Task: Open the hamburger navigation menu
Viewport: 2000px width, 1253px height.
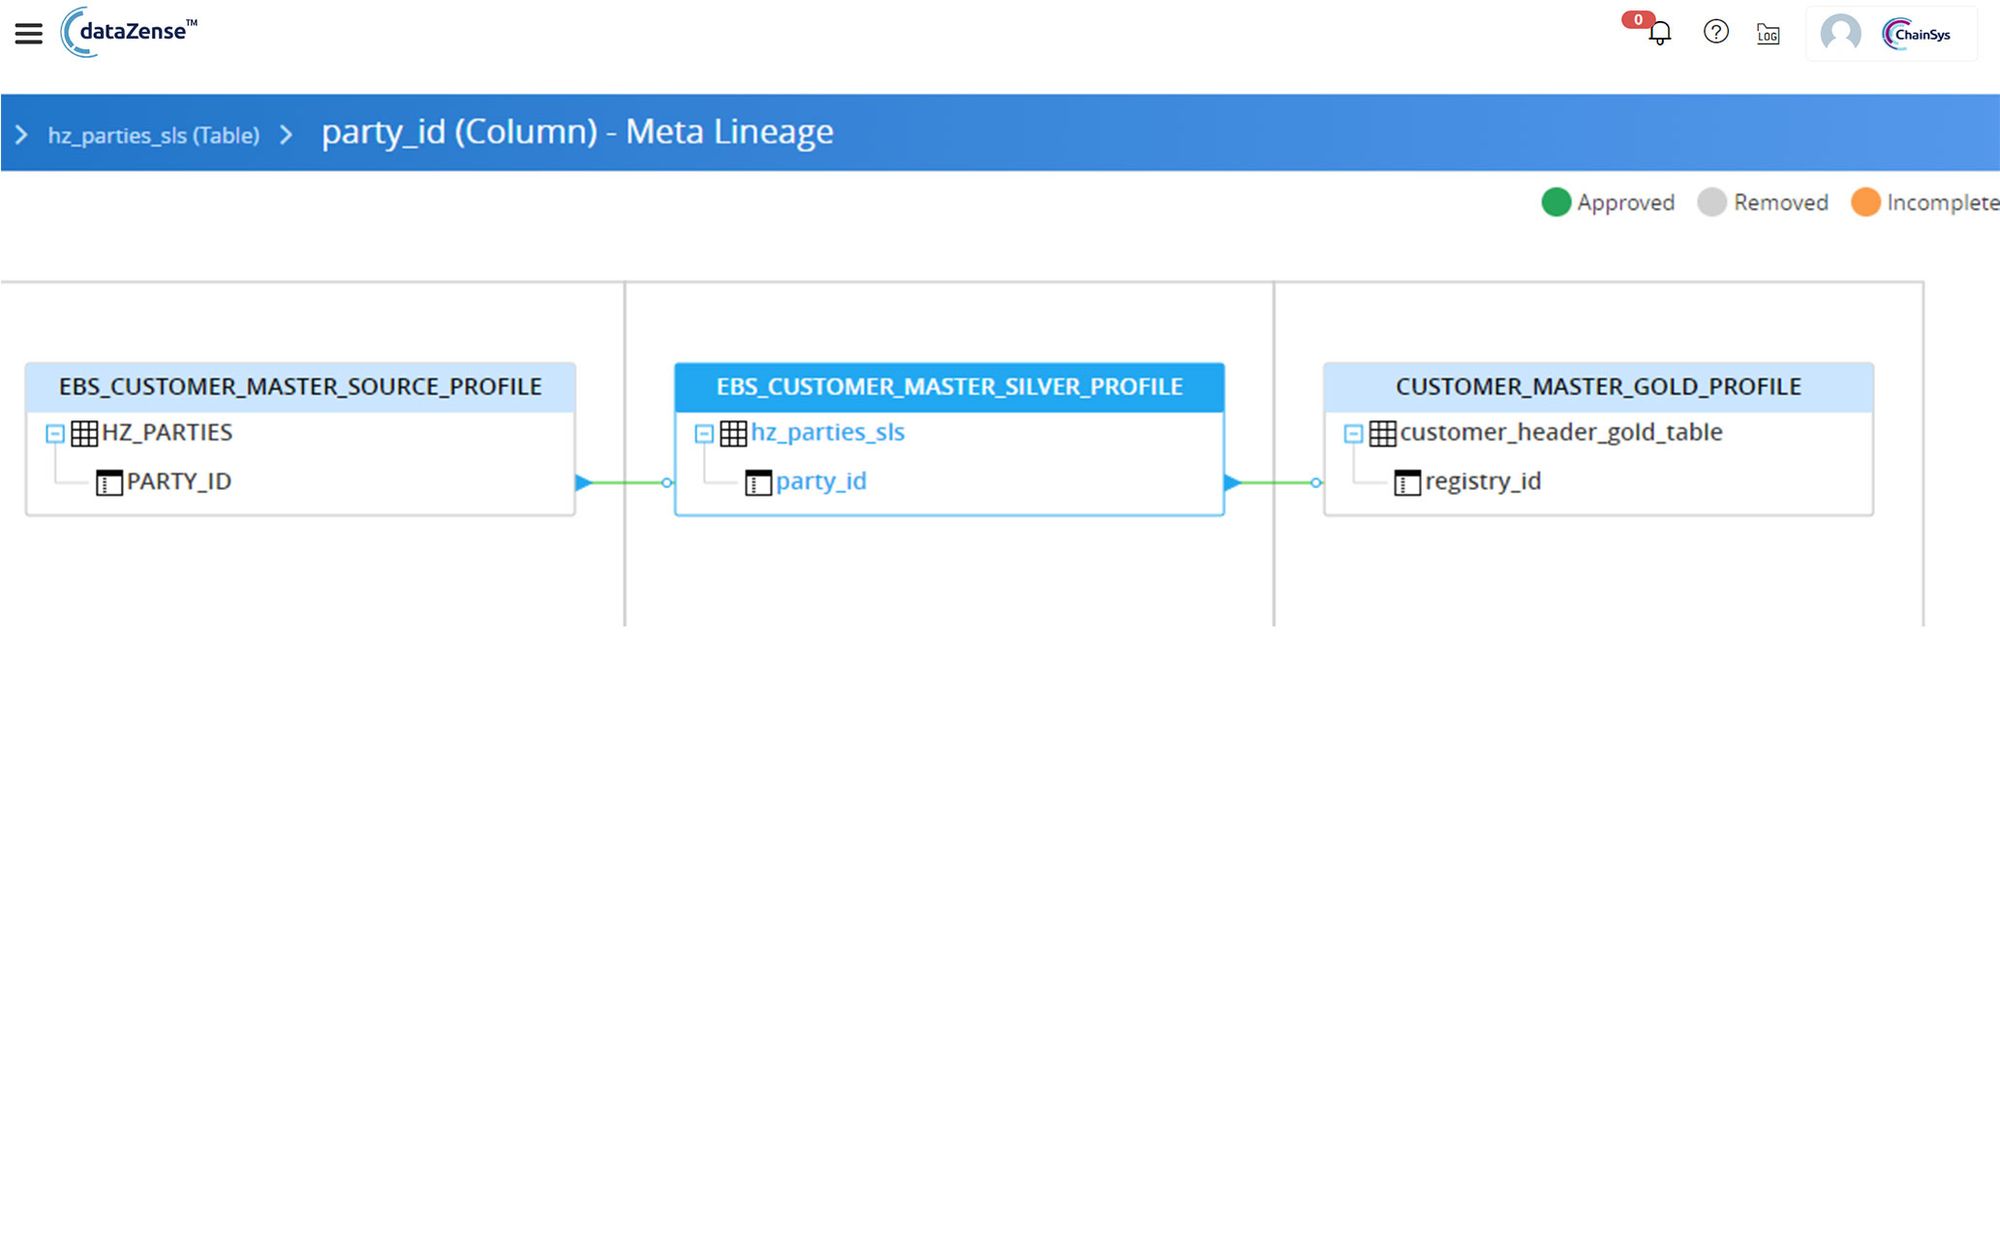Action: click(29, 34)
